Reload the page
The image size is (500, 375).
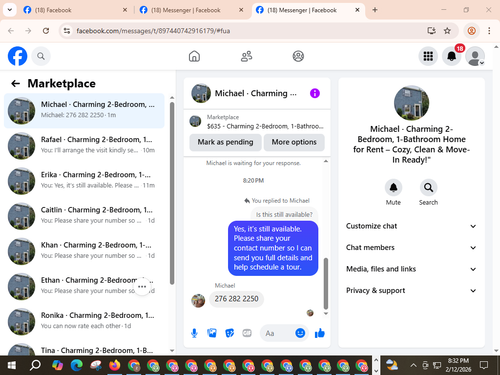pos(46,31)
